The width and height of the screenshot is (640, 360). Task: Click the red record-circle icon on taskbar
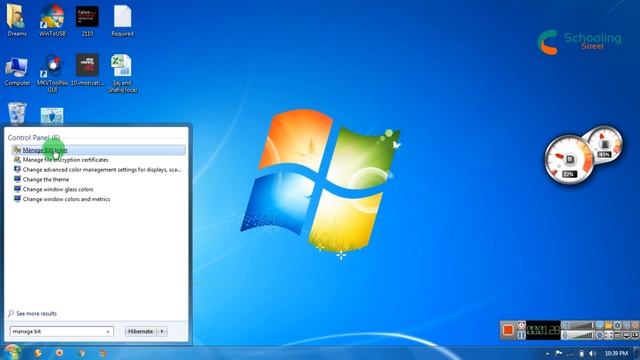pos(60,353)
